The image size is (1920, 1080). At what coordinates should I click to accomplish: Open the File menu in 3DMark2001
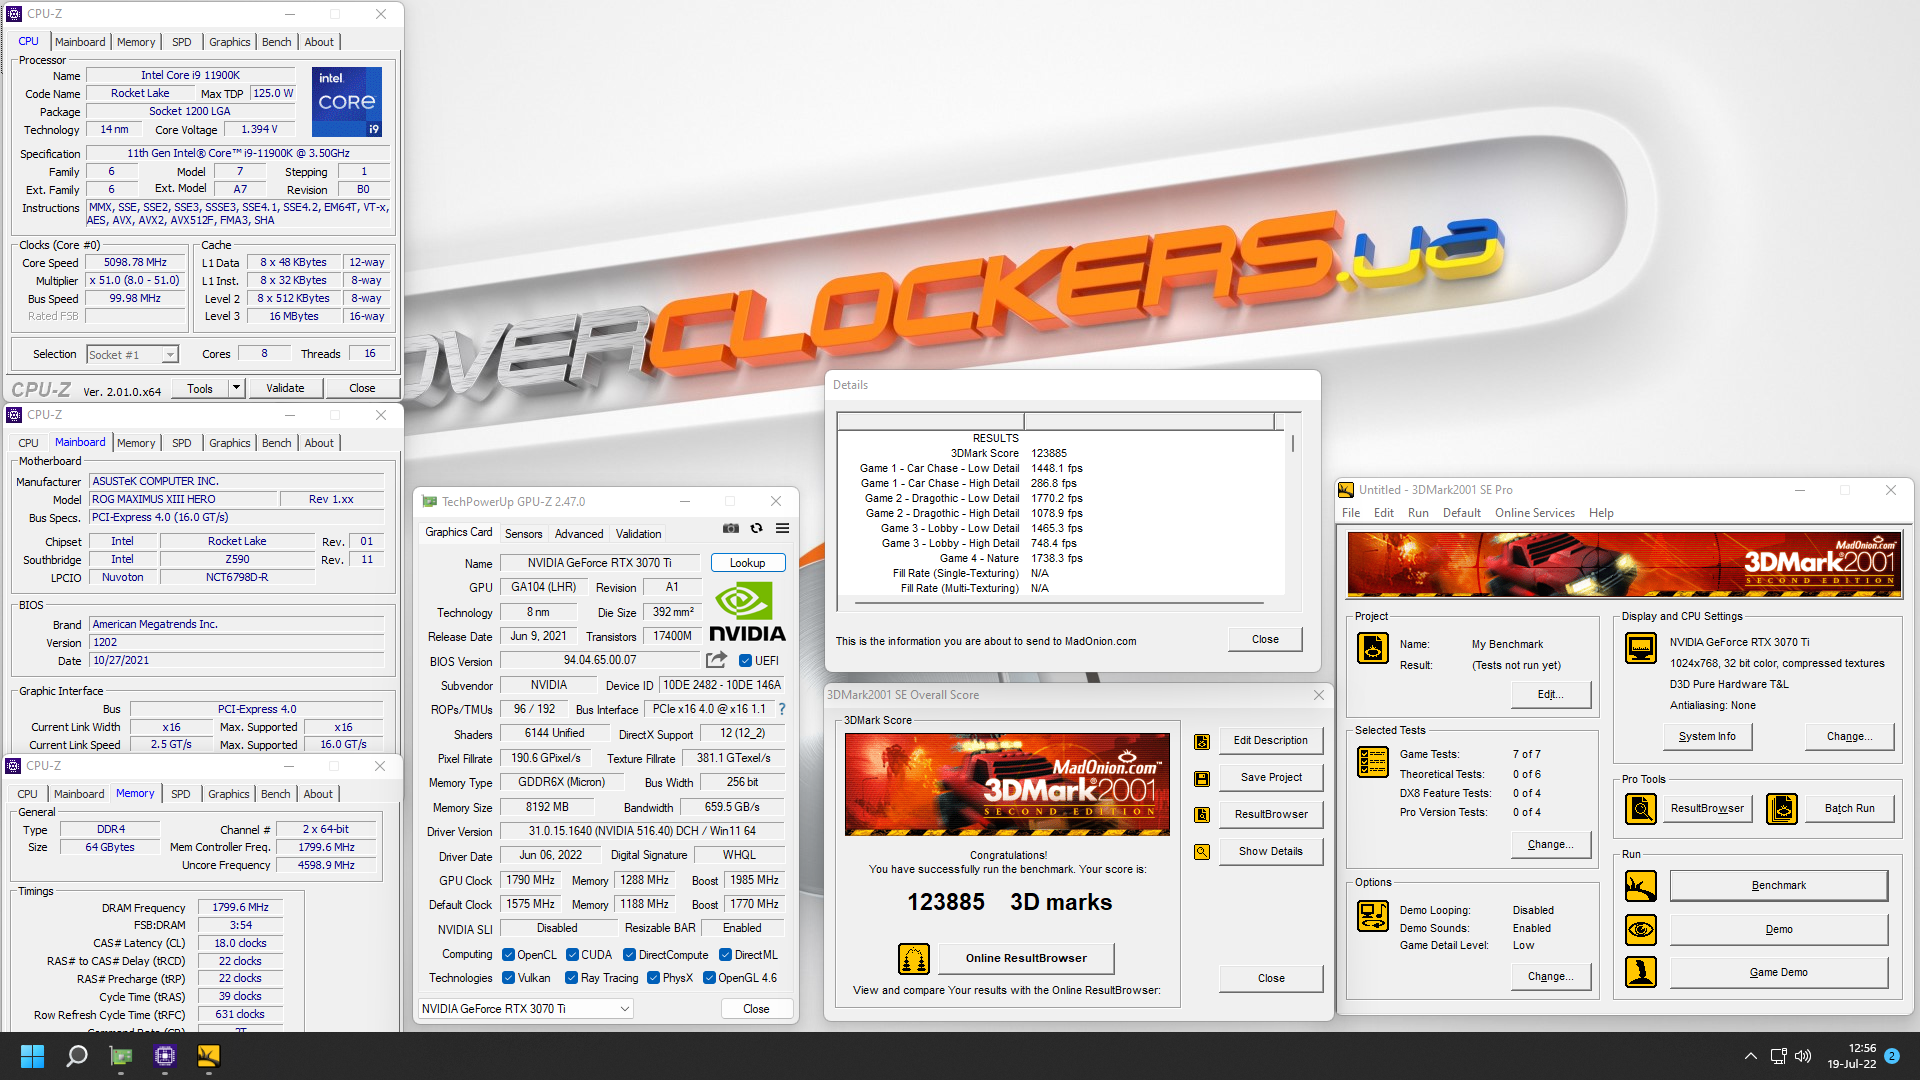click(1351, 513)
